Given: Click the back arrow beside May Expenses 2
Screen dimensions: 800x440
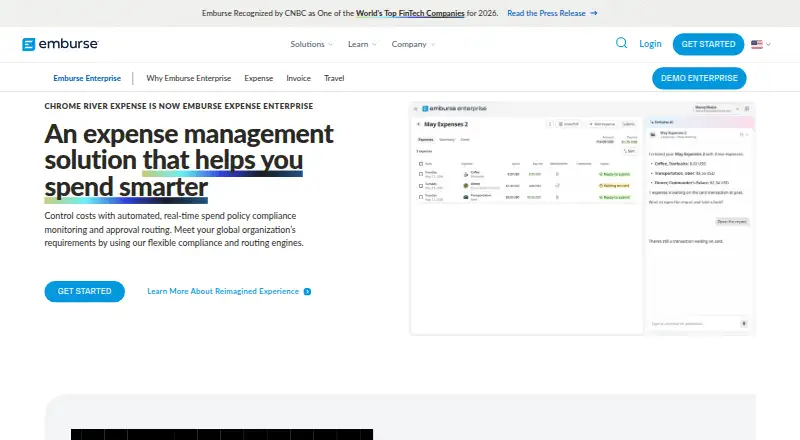Looking at the screenshot, I should 418,124.
